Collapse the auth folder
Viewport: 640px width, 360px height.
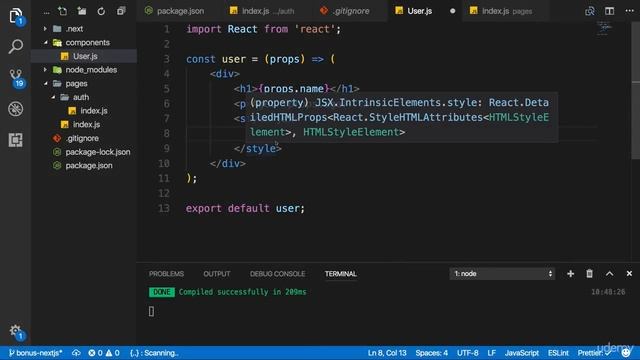[x=81, y=97]
